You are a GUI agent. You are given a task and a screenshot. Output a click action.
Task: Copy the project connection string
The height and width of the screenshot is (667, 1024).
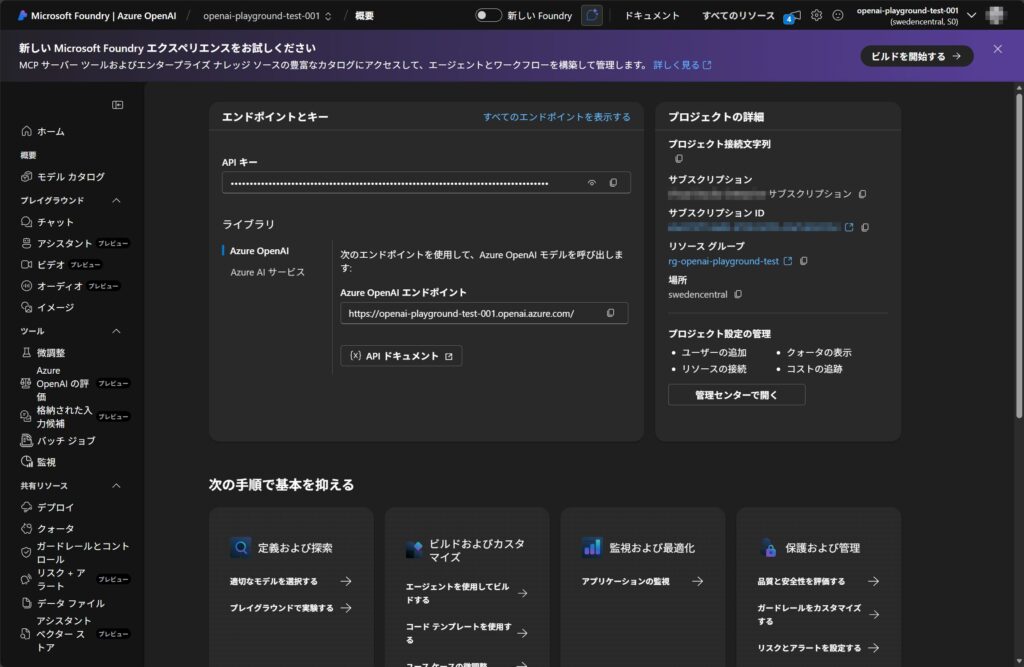[679, 159]
